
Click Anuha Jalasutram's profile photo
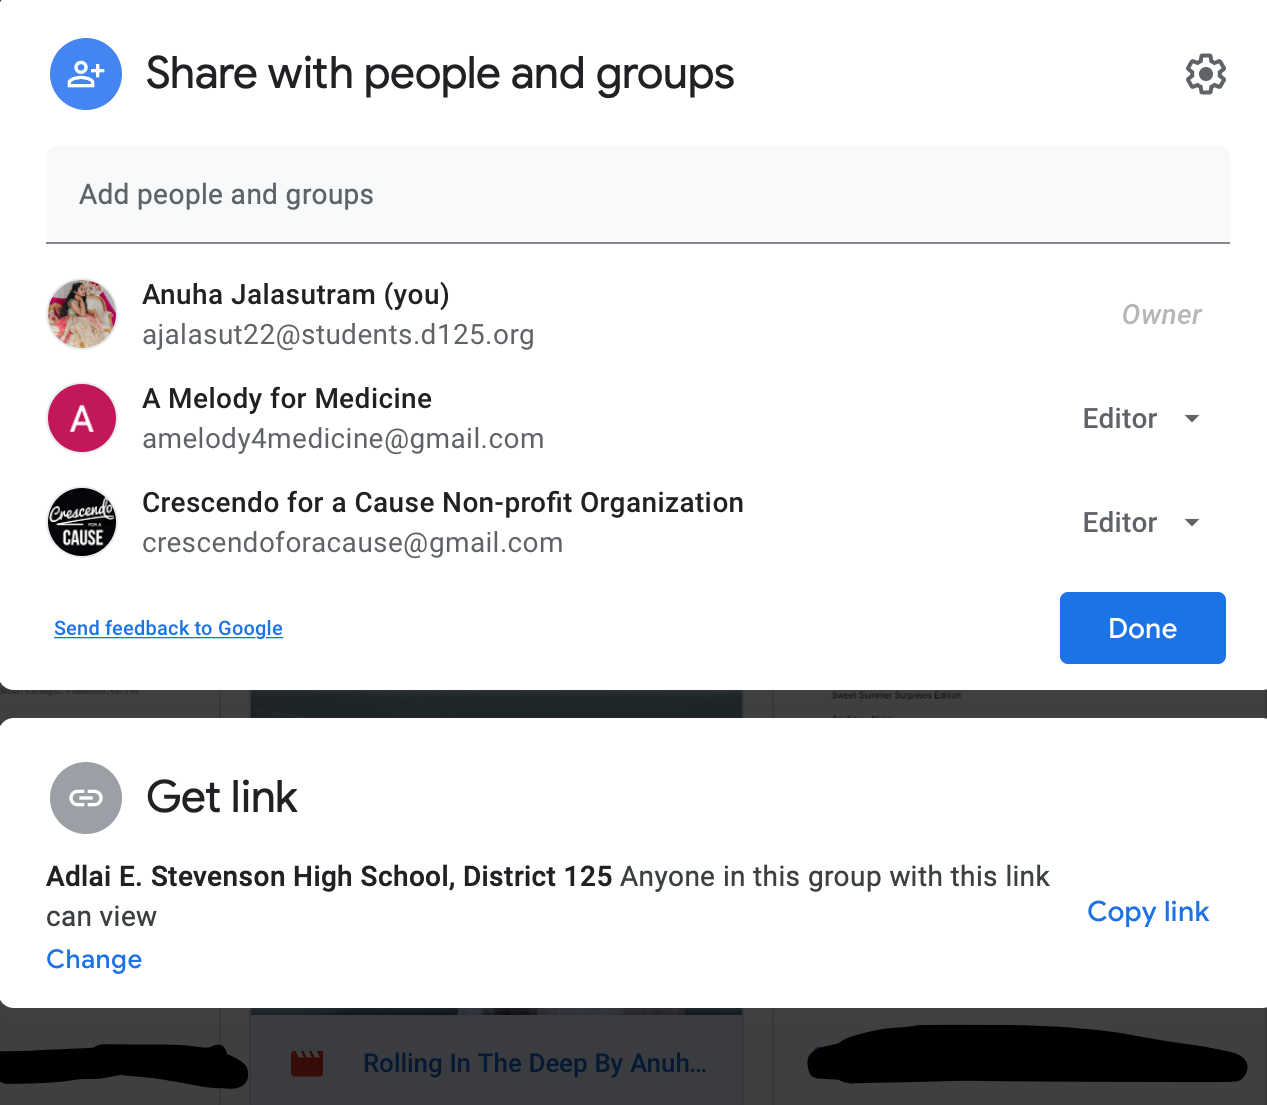[x=82, y=314]
